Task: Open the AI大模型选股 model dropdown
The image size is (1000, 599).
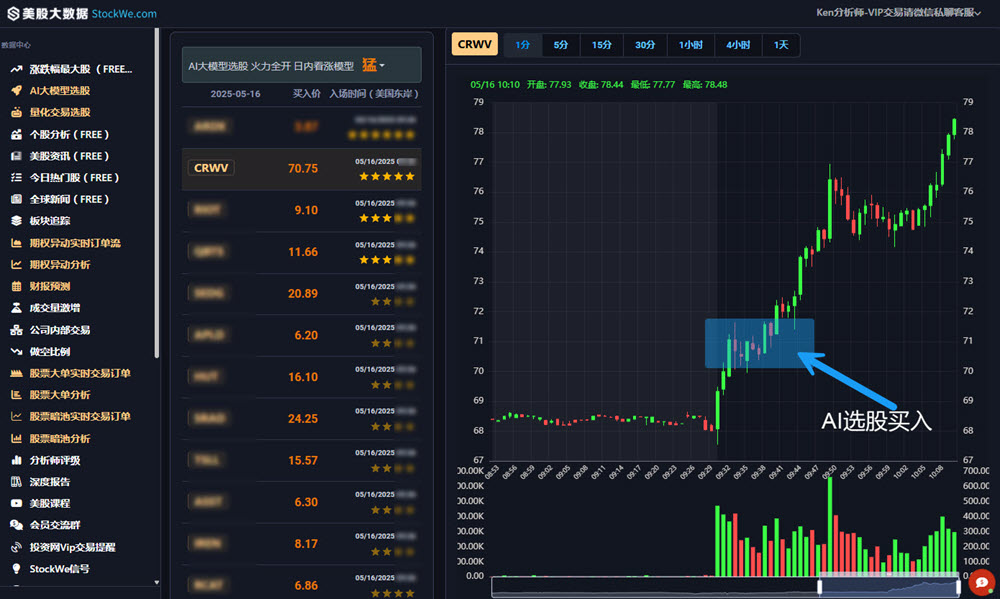Action: 302,65
